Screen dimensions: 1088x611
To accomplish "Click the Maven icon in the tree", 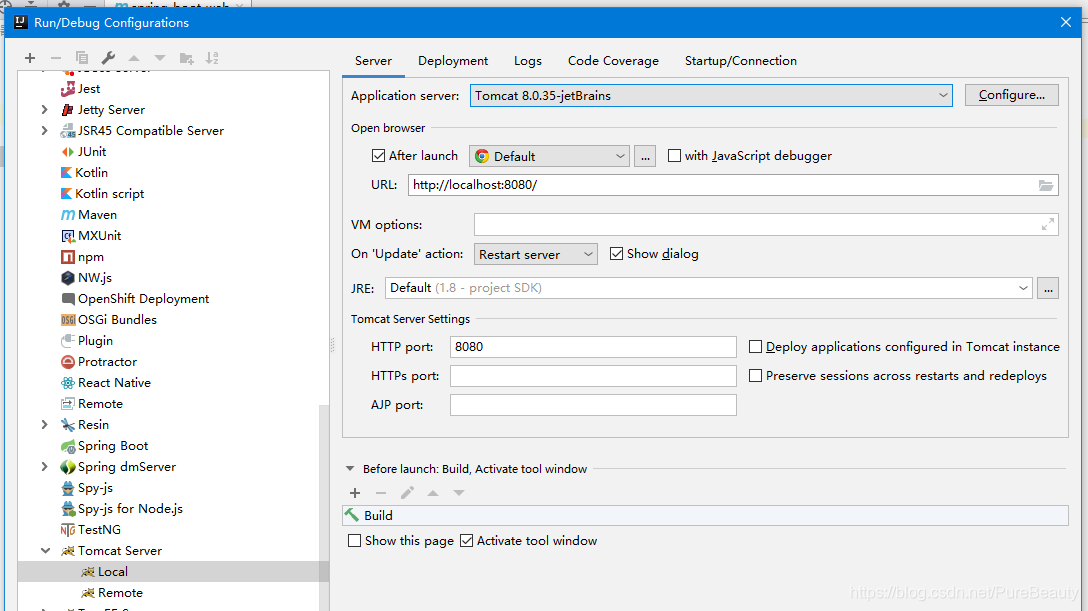I will [x=67, y=215].
